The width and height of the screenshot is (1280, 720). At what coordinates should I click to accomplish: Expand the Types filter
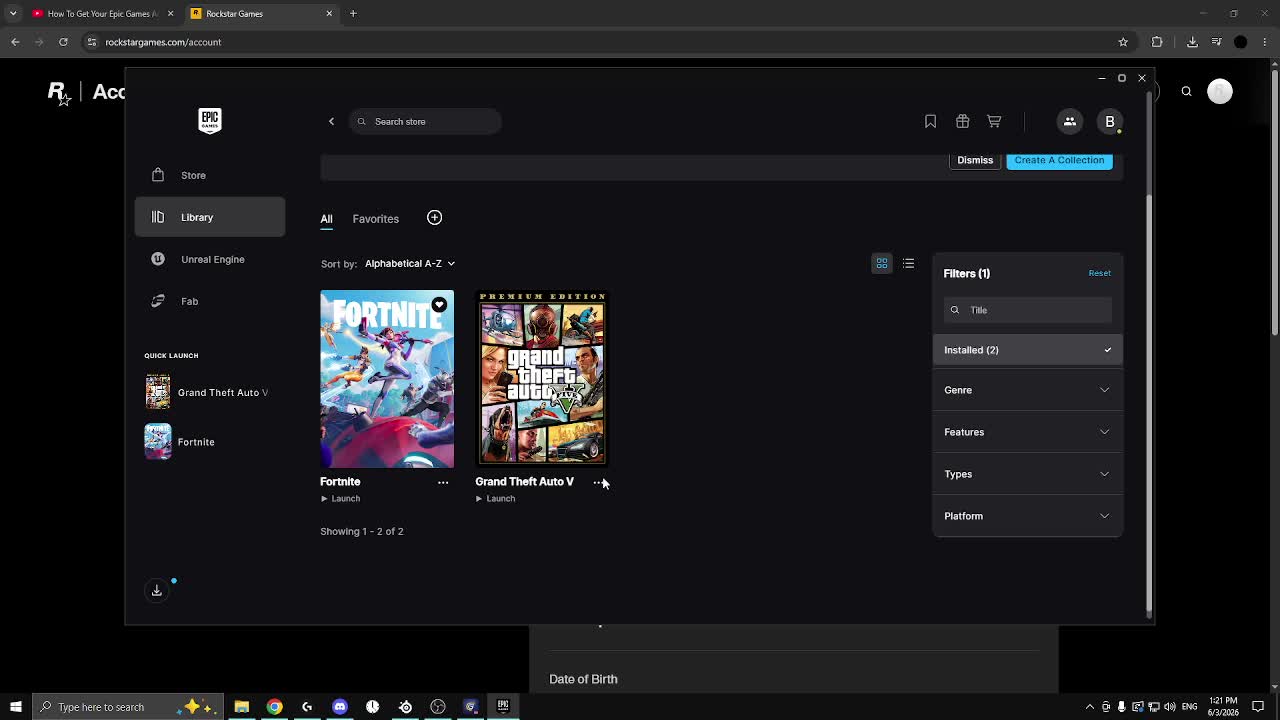pyautogui.click(x=1028, y=474)
